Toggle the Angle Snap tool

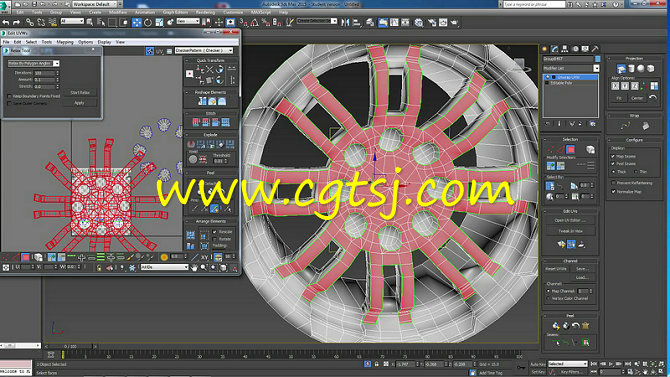(x=255, y=22)
